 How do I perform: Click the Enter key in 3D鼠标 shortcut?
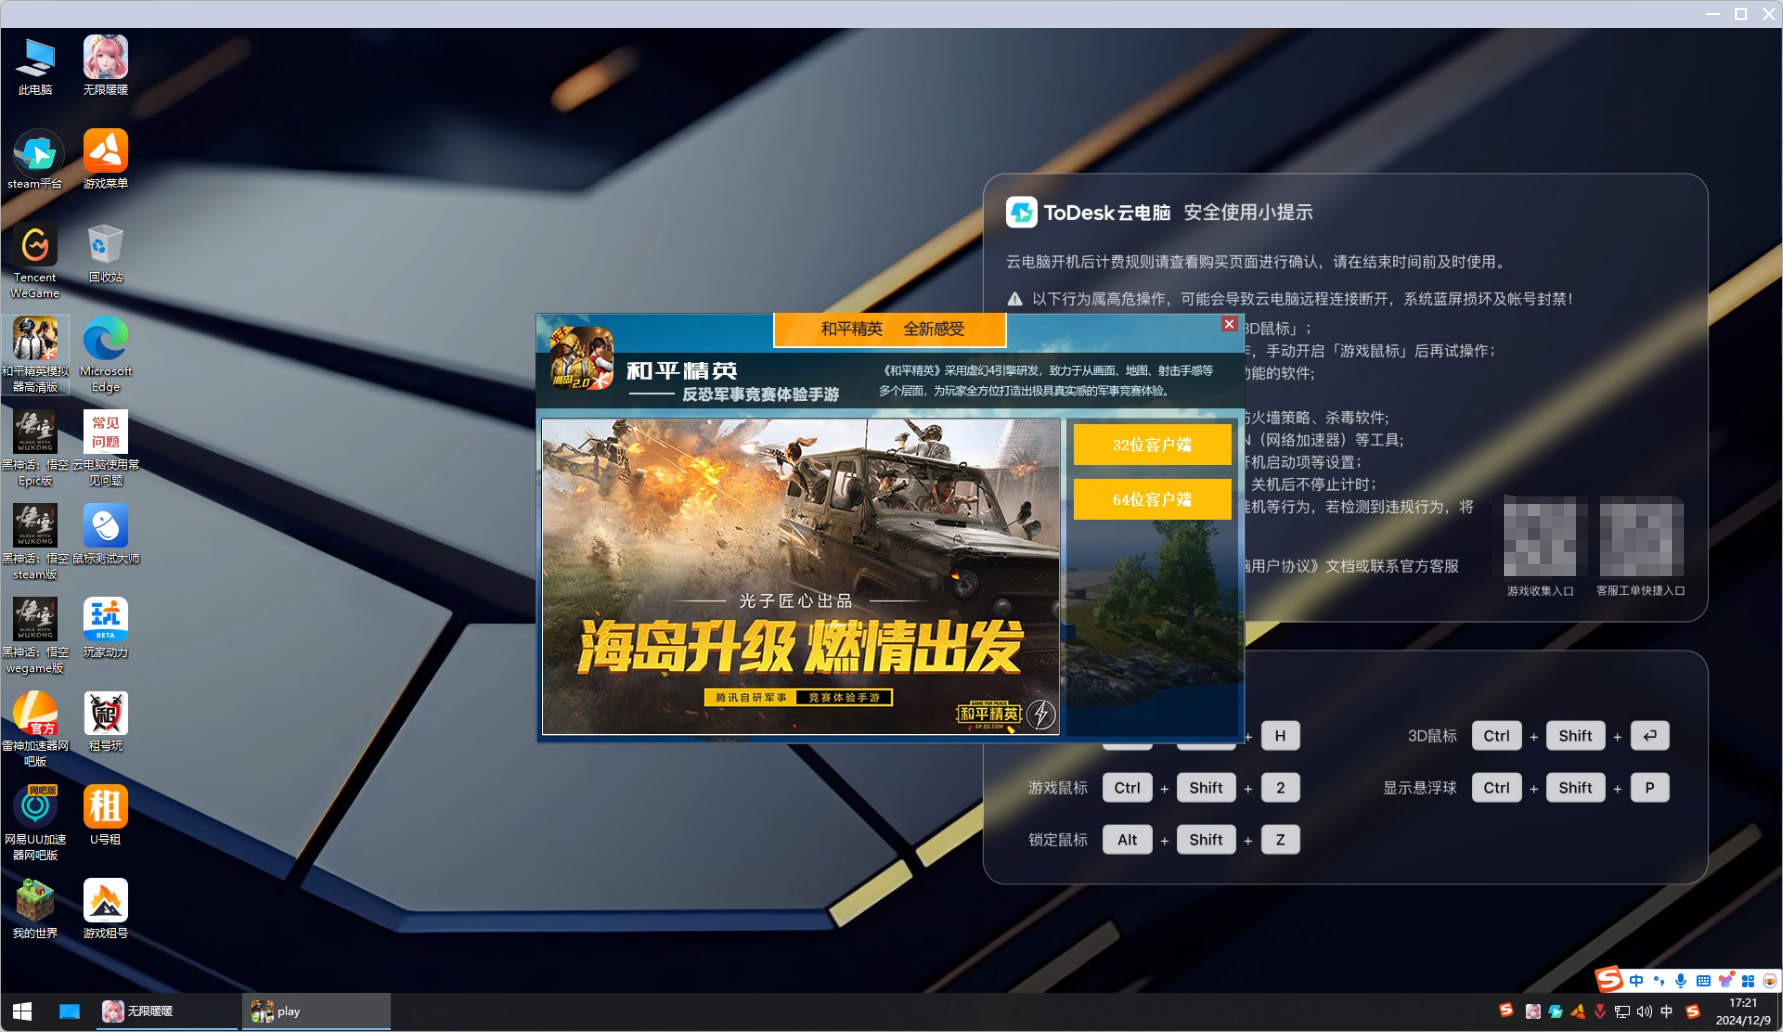coord(1650,736)
